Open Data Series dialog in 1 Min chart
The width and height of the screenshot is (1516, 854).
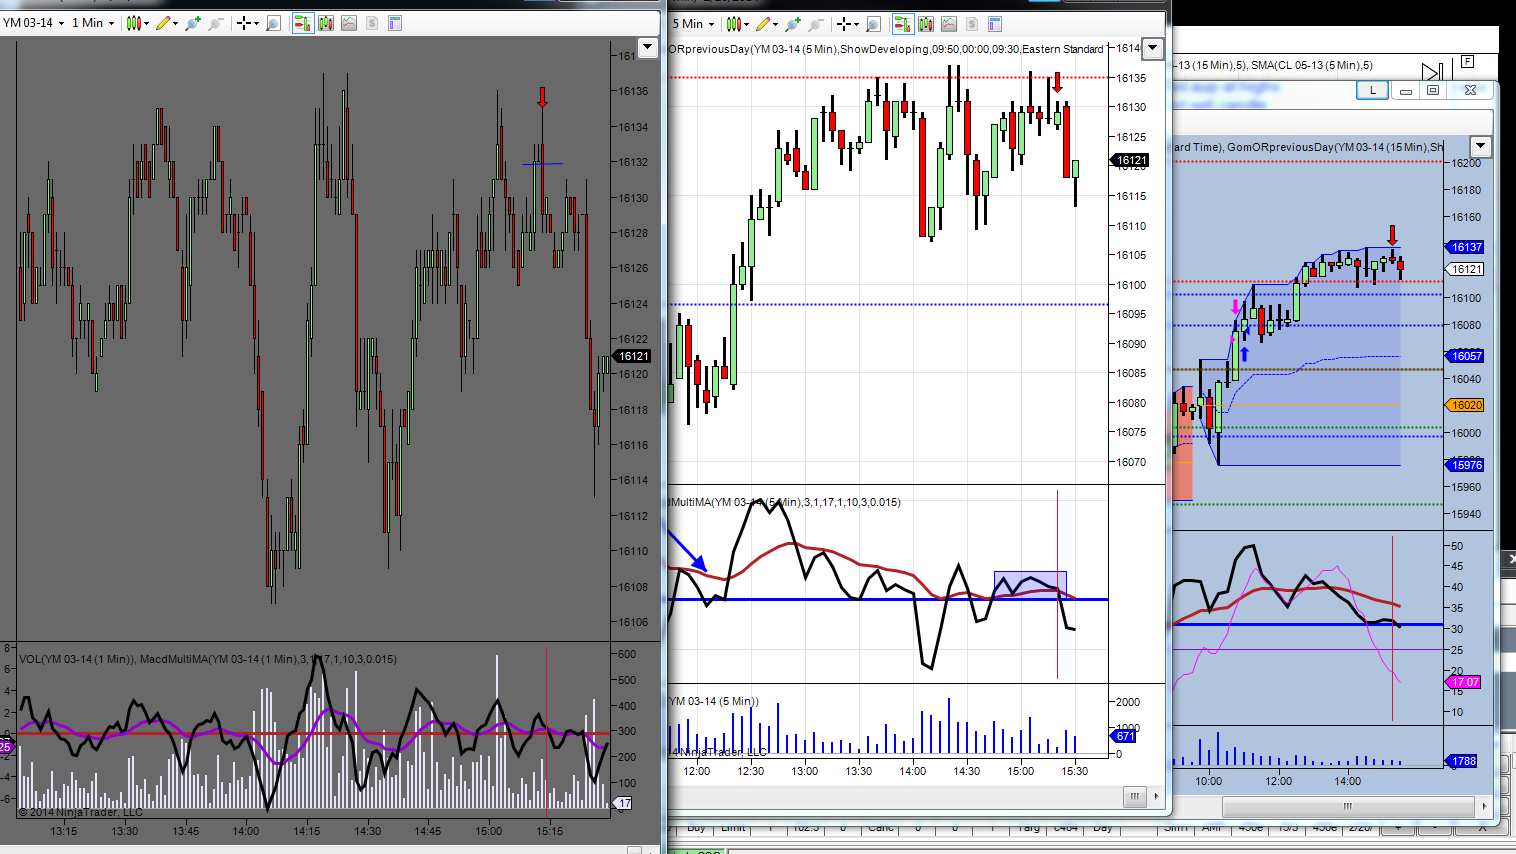click(326, 23)
